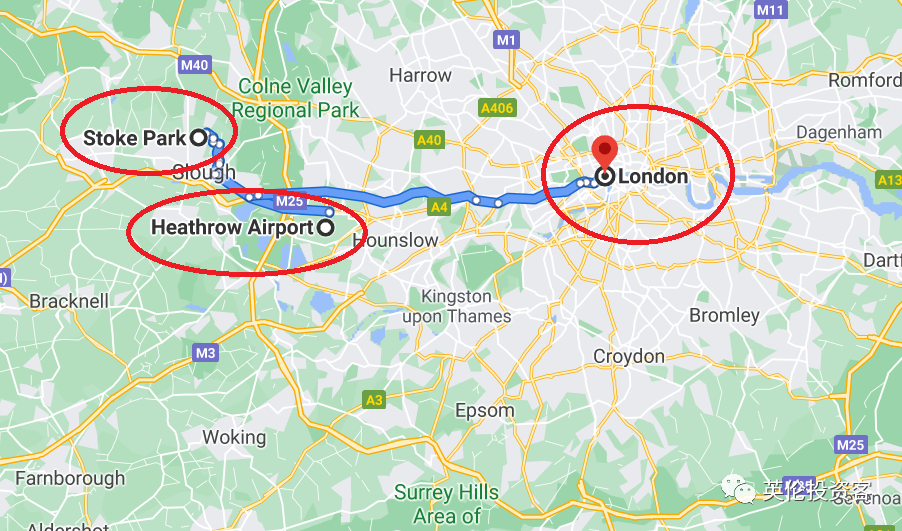Click the Colne Valley Regional Park label
Viewport: 902px width, 531px height.
coord(296,98)
